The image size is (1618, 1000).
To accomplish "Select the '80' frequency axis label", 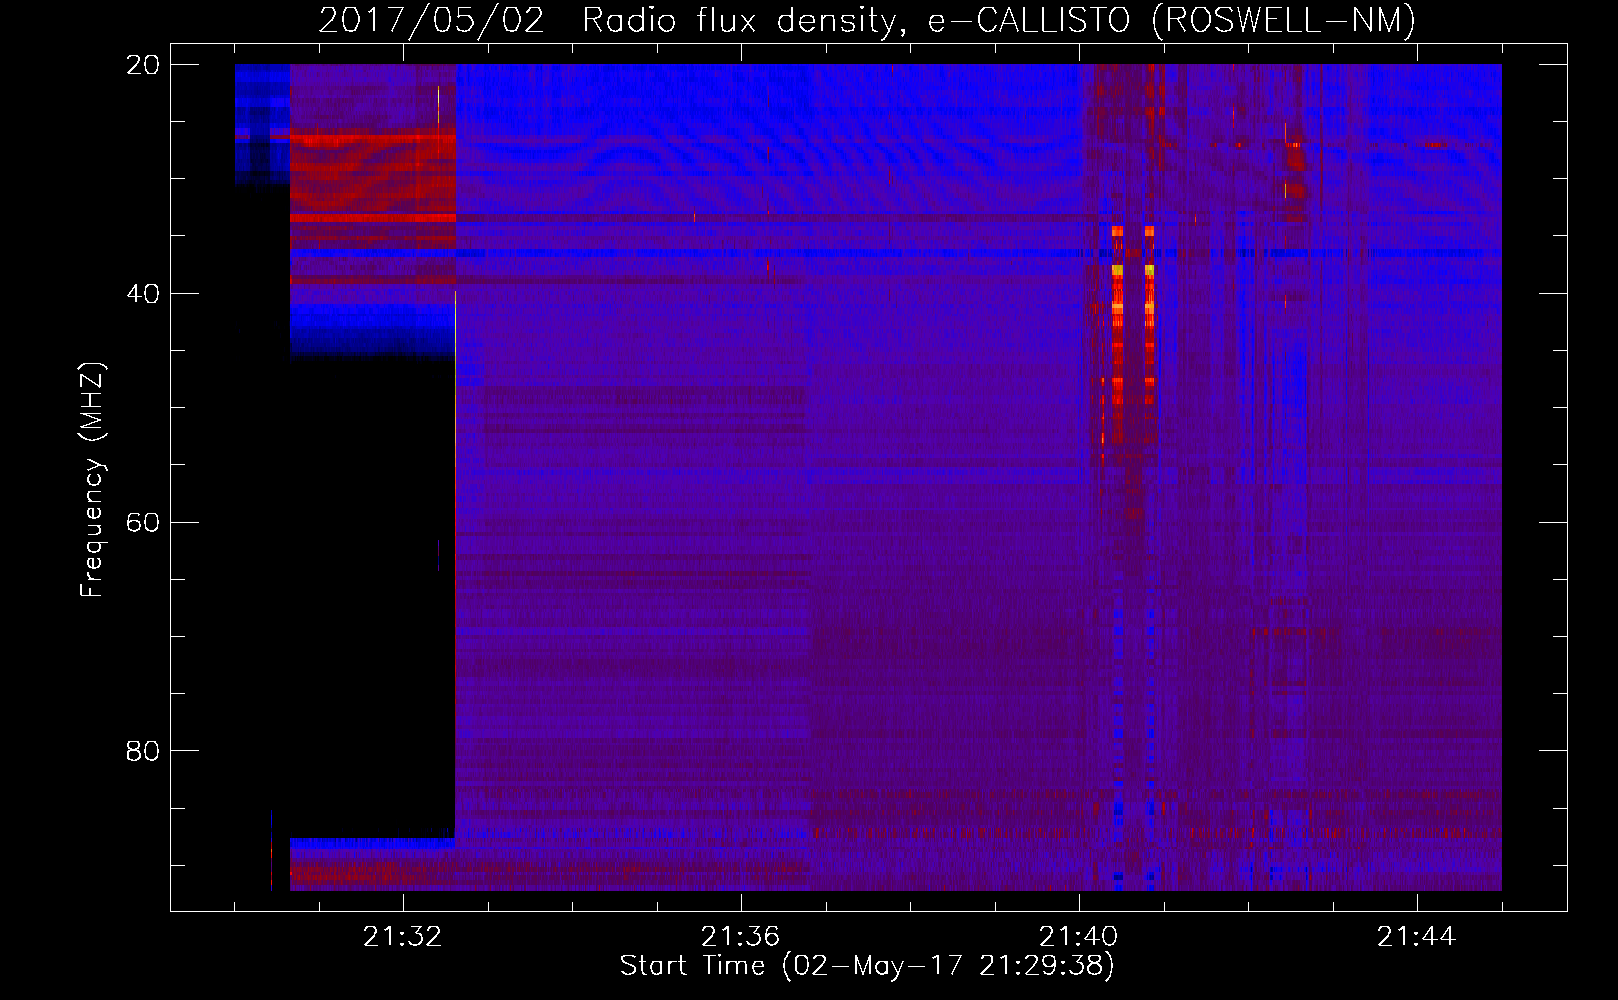I will (x=143, y=751).
